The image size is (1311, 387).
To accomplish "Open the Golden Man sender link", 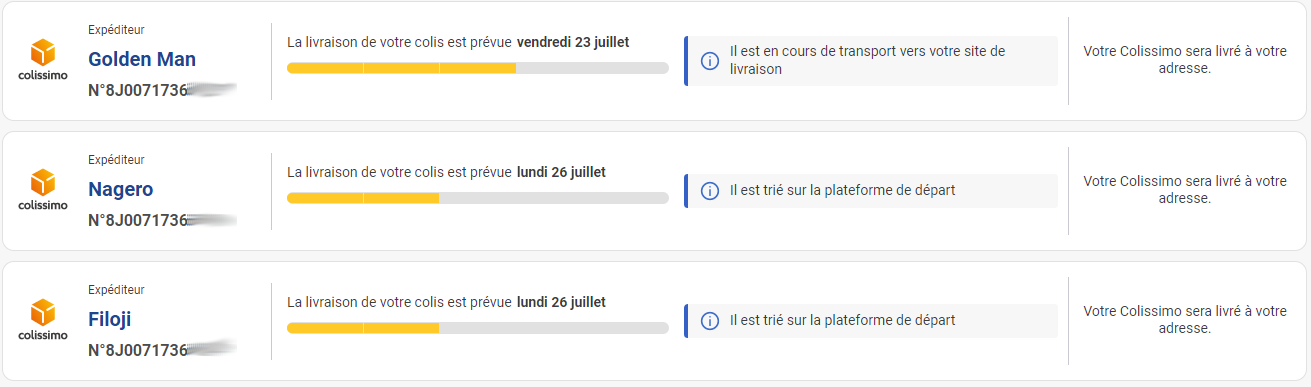I will (x=142, y=59).
